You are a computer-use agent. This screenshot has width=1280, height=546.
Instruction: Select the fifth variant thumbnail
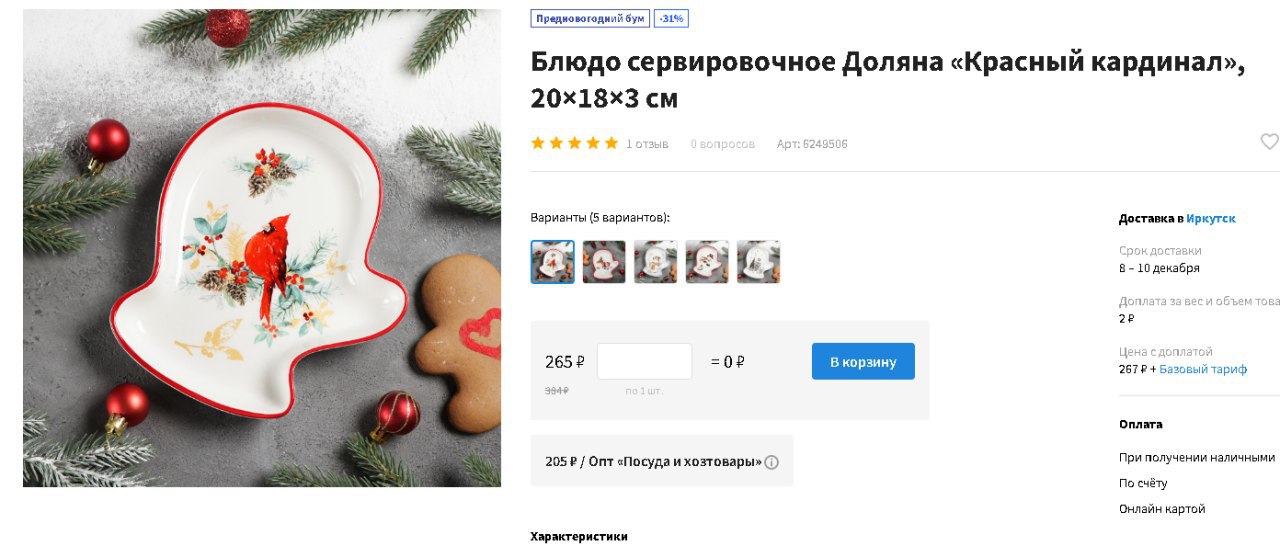(758, 262)
